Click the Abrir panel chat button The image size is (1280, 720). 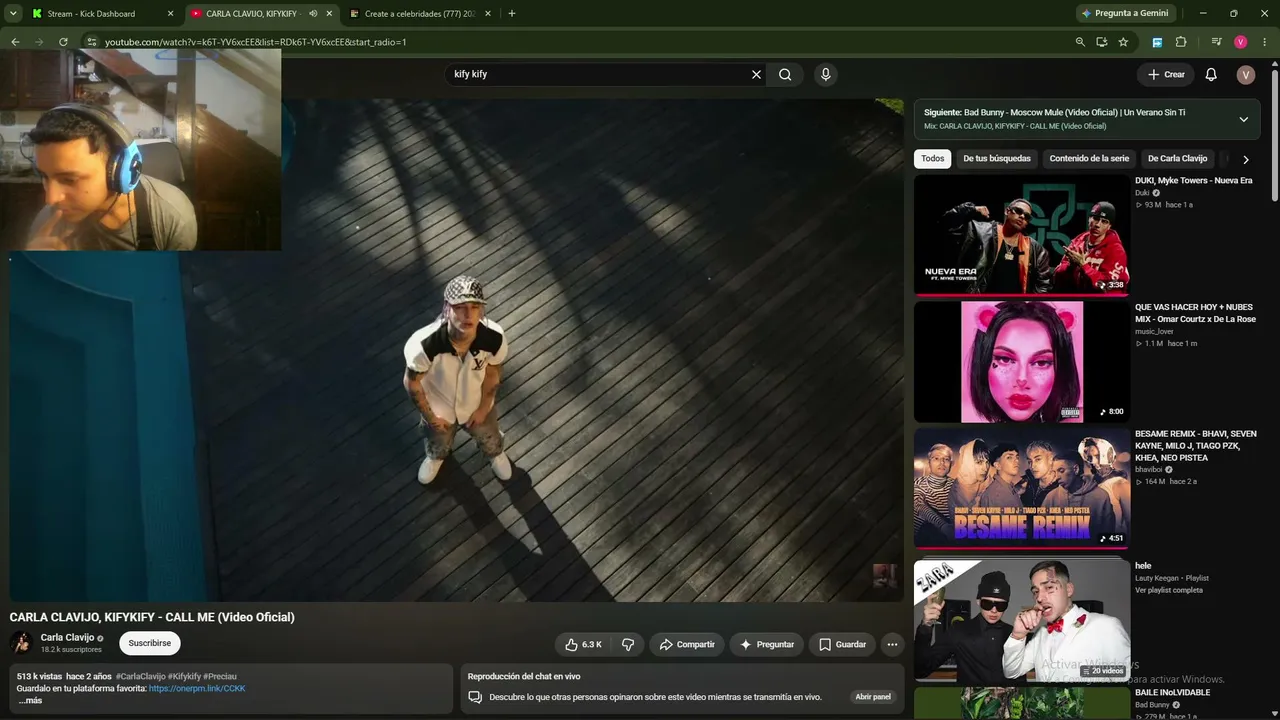pyautogui.click(x=873, y=697)
